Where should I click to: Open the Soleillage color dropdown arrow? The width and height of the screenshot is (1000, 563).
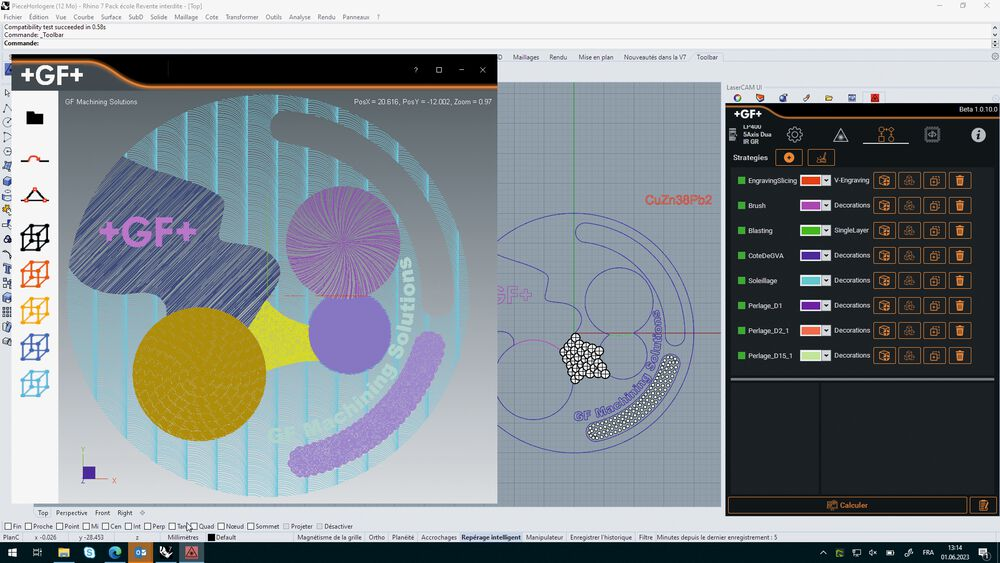(x=826, y=281)
